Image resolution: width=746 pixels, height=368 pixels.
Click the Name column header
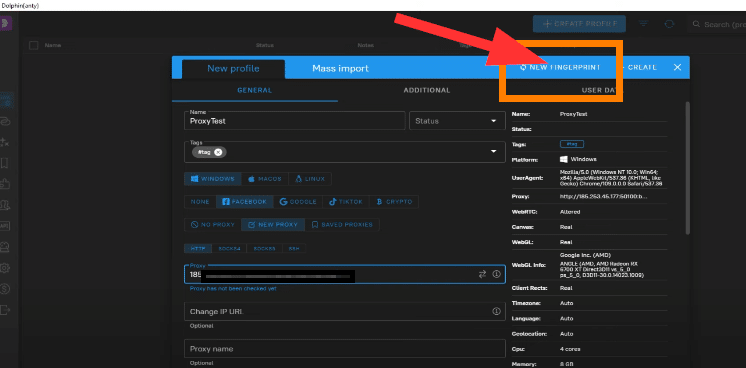pyautogui.click(x=53, y=45)
